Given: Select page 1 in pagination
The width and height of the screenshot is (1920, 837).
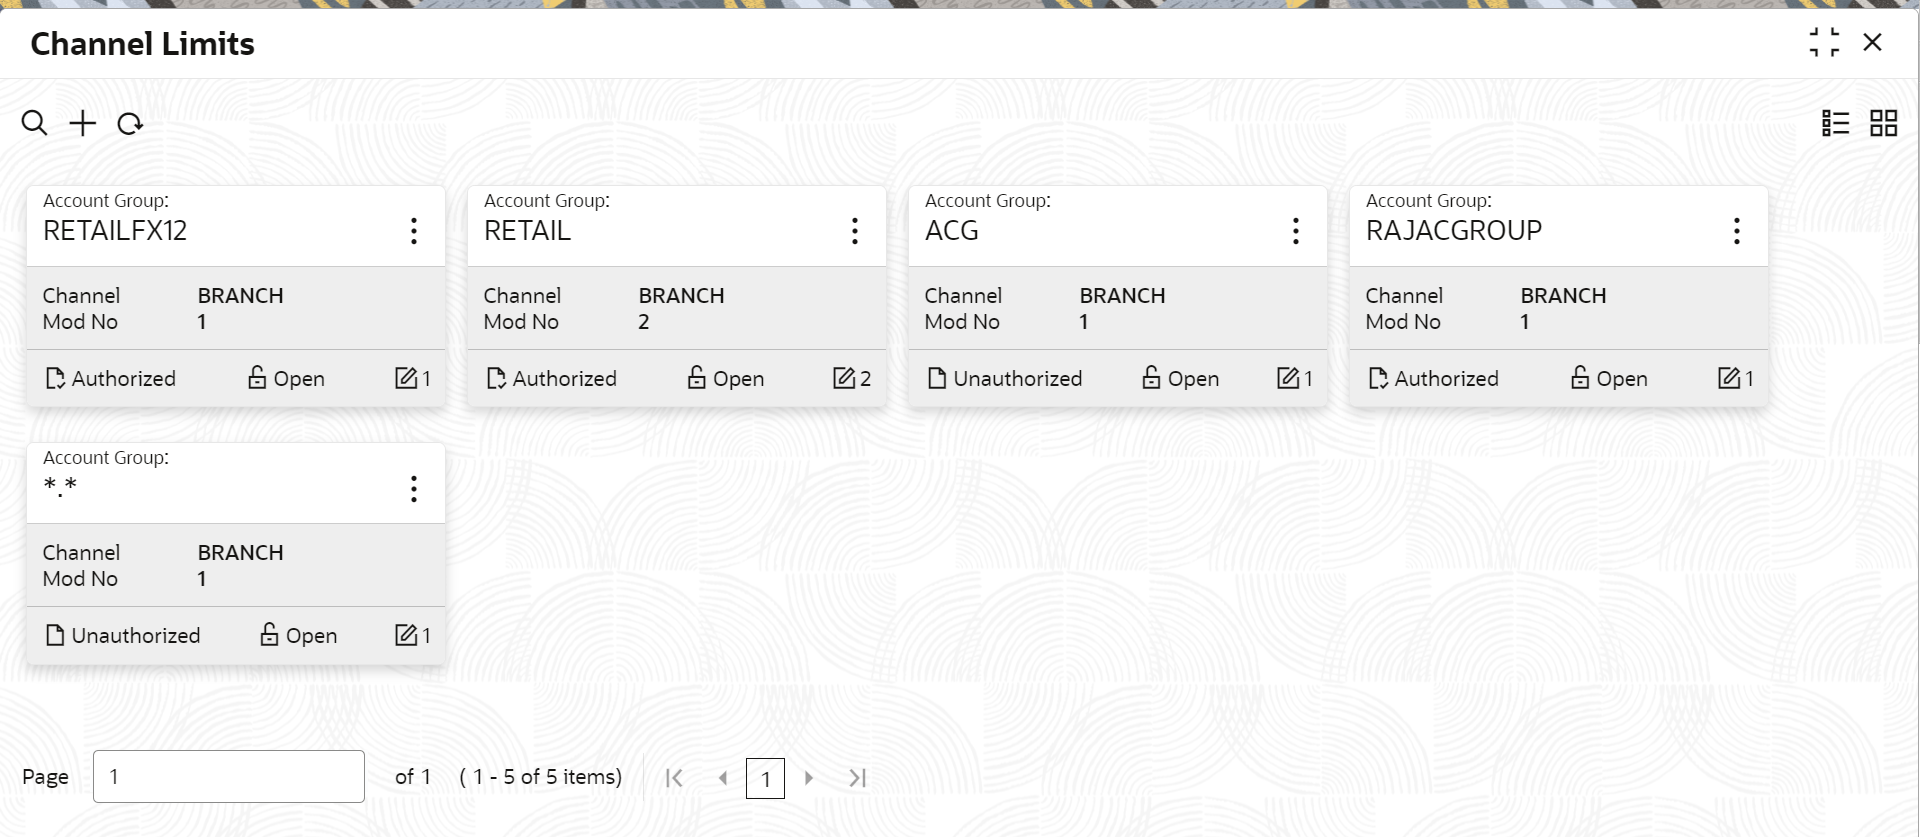Looking at the screenshot, I should tap(765, 778).
